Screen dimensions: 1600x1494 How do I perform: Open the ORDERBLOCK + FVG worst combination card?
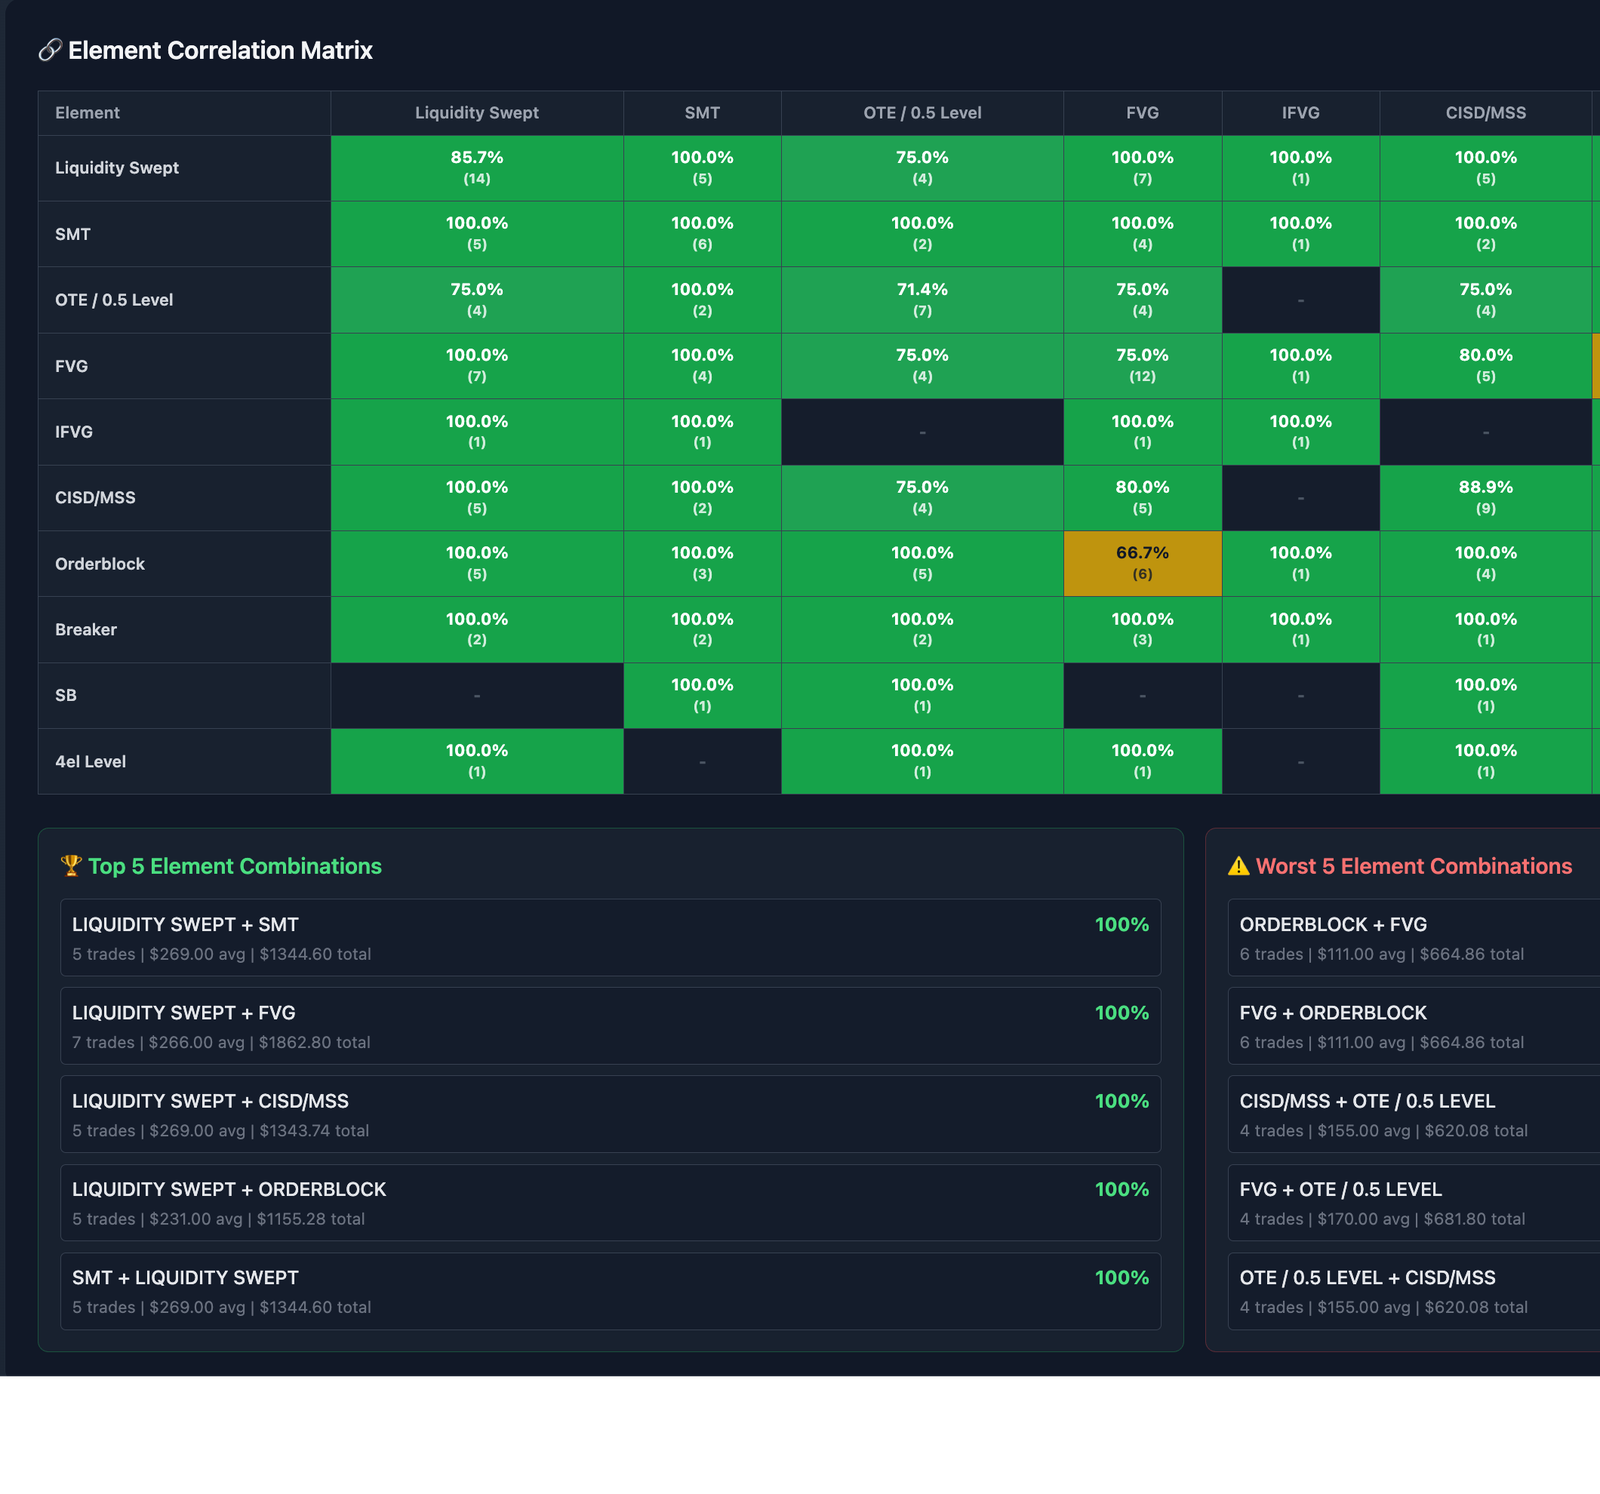point(1414,938)
